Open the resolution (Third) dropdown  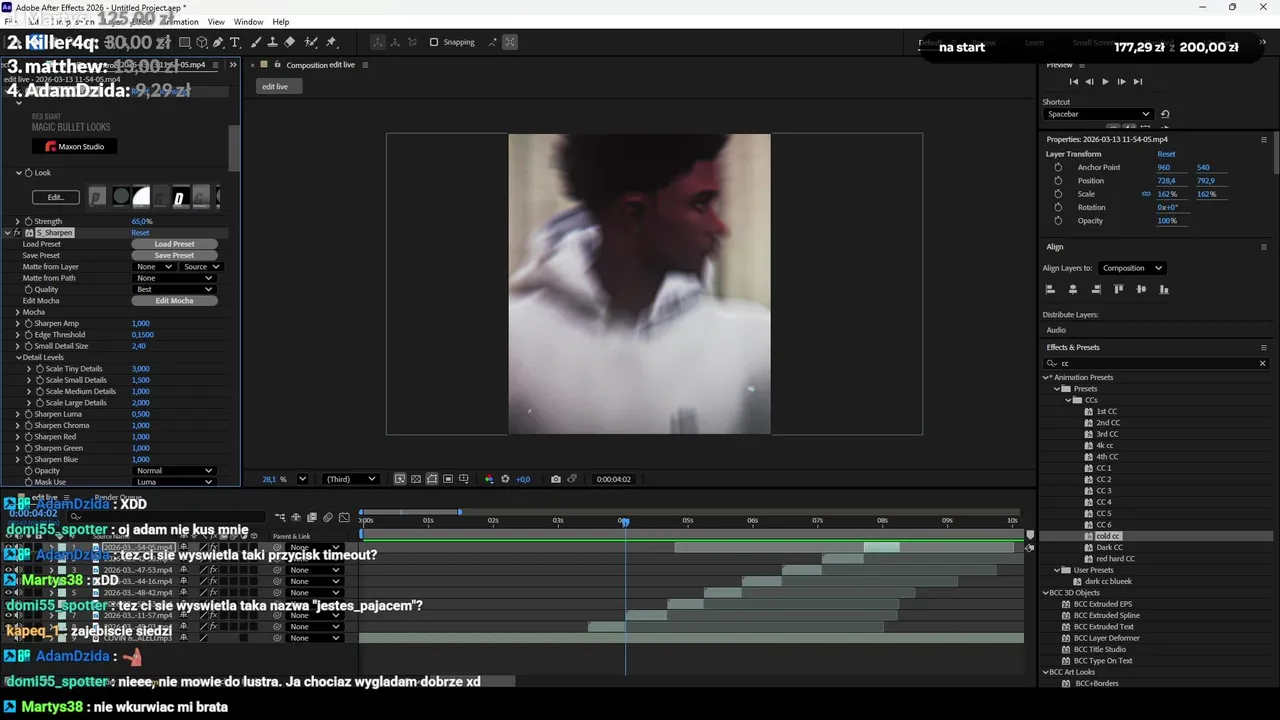pyautogui.click(x=351, y=479)
